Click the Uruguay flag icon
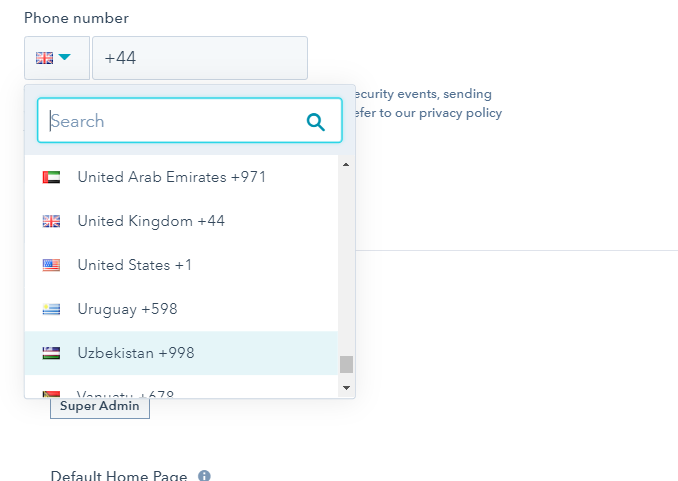Viewport: 678px width, 481px height. click(51, 309)
